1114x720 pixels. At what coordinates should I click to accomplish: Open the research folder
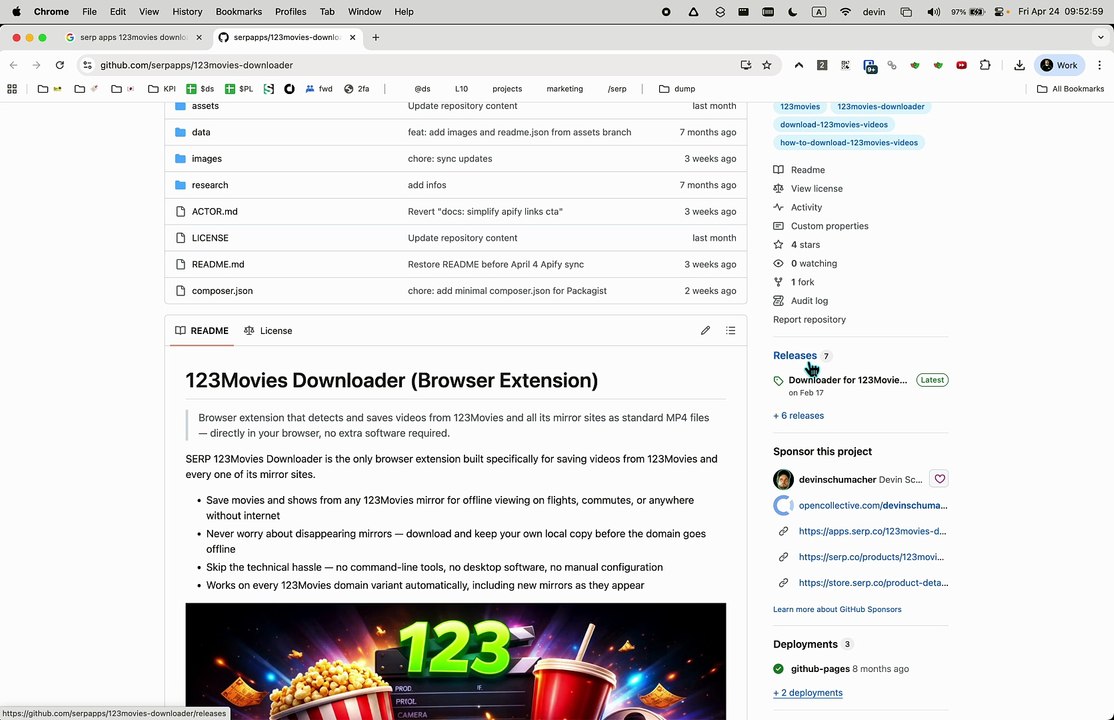(x=210, y=185)
